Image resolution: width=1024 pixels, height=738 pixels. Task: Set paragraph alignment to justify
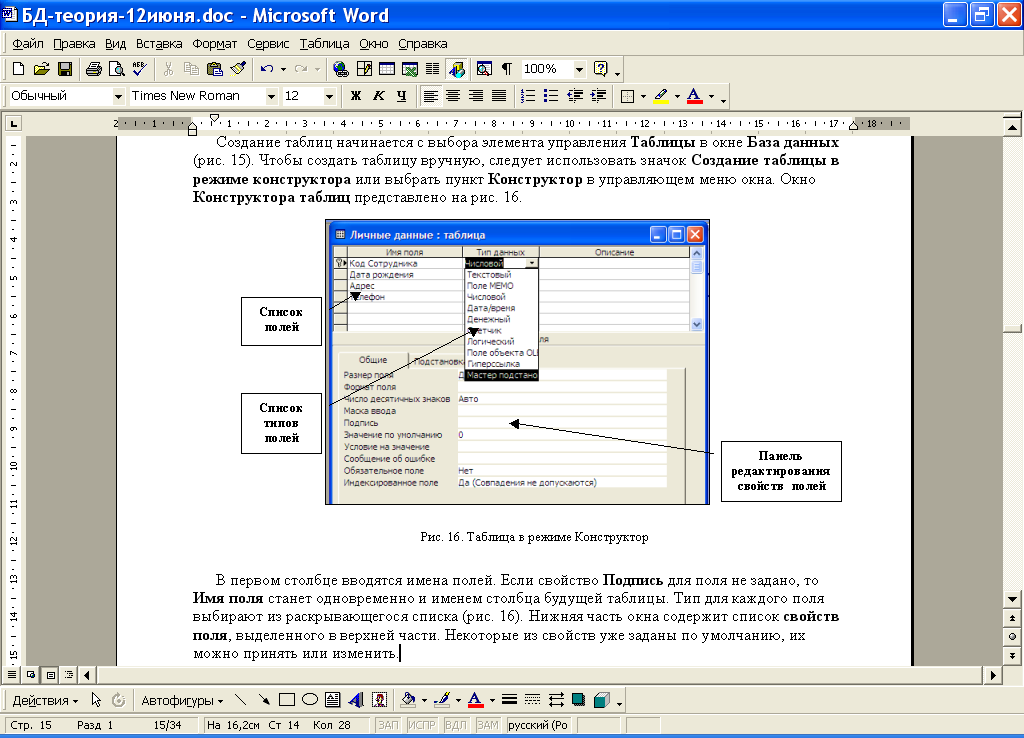tap(499, 96)
